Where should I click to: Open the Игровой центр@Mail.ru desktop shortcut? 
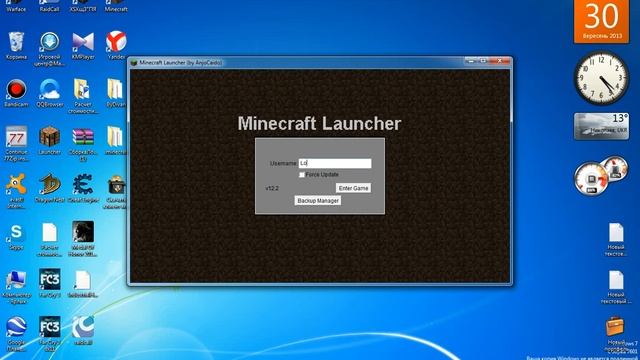tap(49, 42)
